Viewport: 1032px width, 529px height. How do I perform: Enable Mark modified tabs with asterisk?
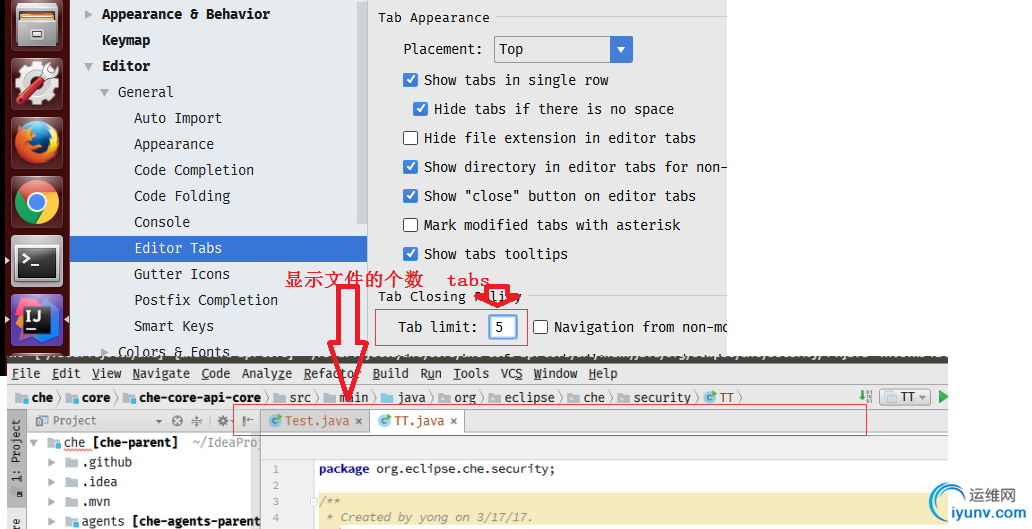[410, 224]
